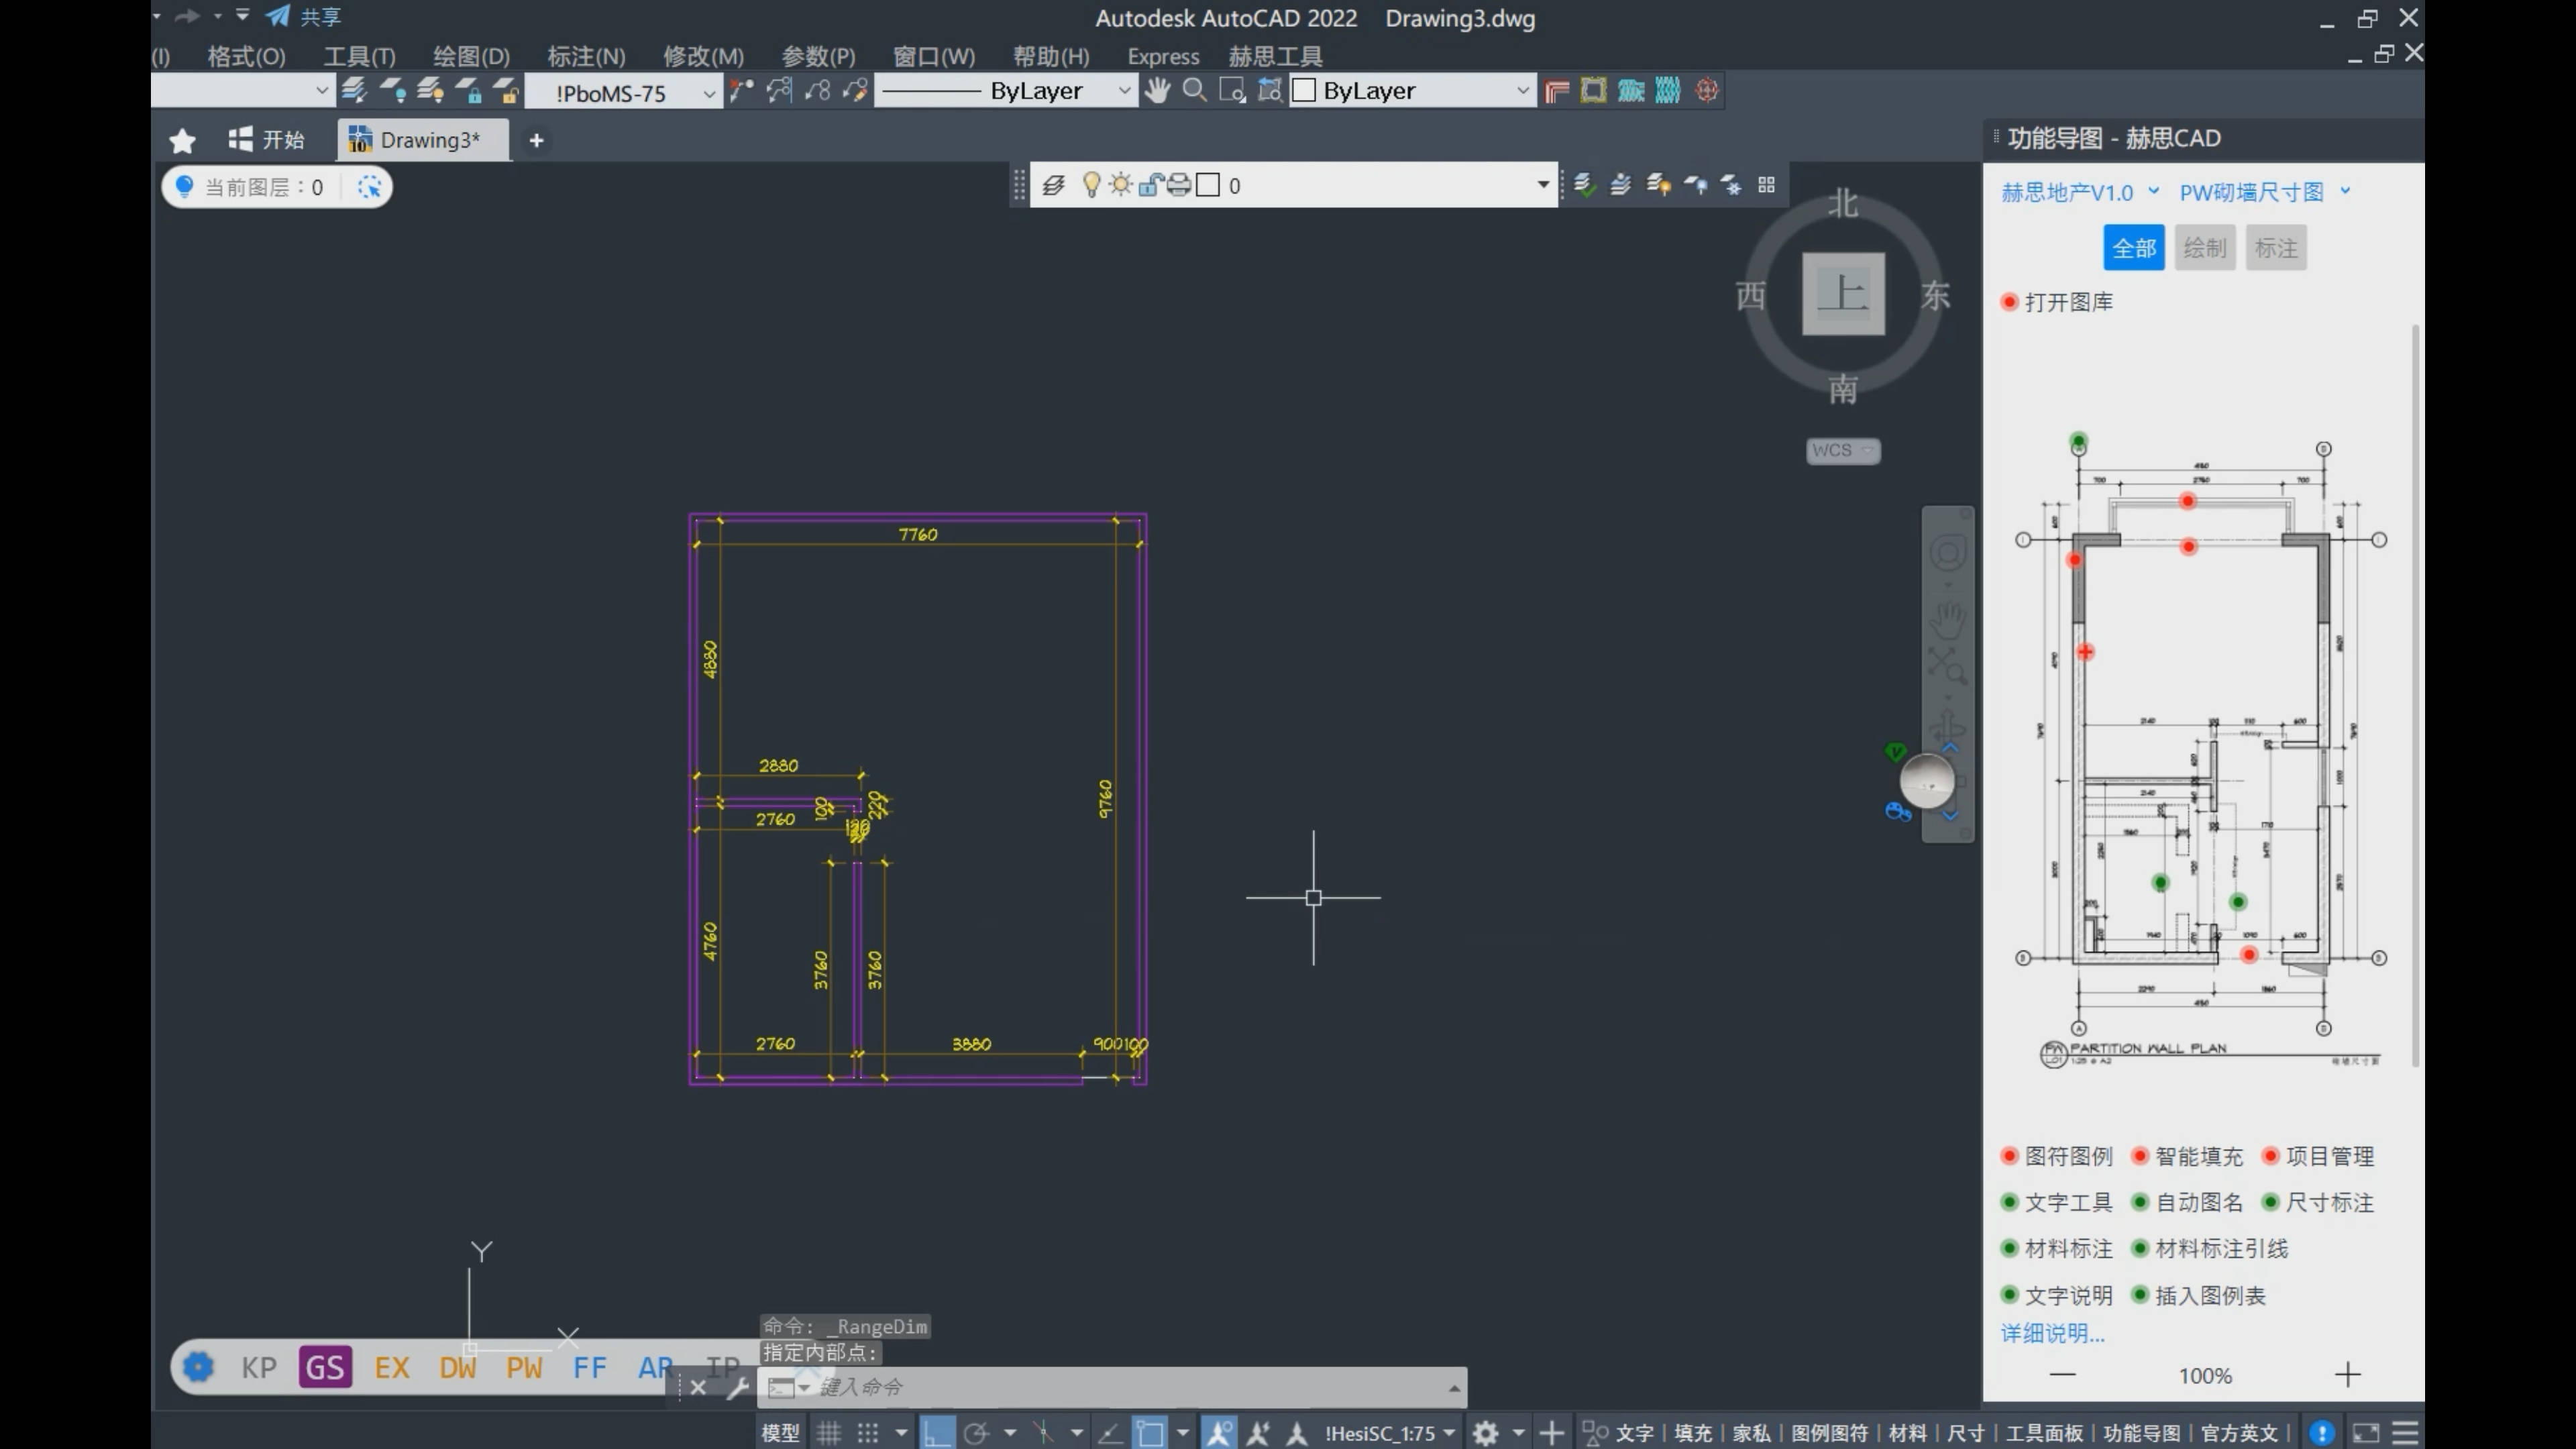The height and width of the screenshot is (1449, 2576).
Task: Zoom out preview with minus button
Action: tap(2062, 1375)
